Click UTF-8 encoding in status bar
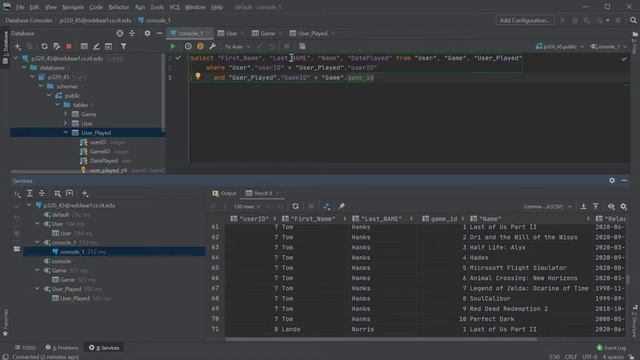Image resolution: width=640 pixels, height=360 pixels. tap(589, 357)
